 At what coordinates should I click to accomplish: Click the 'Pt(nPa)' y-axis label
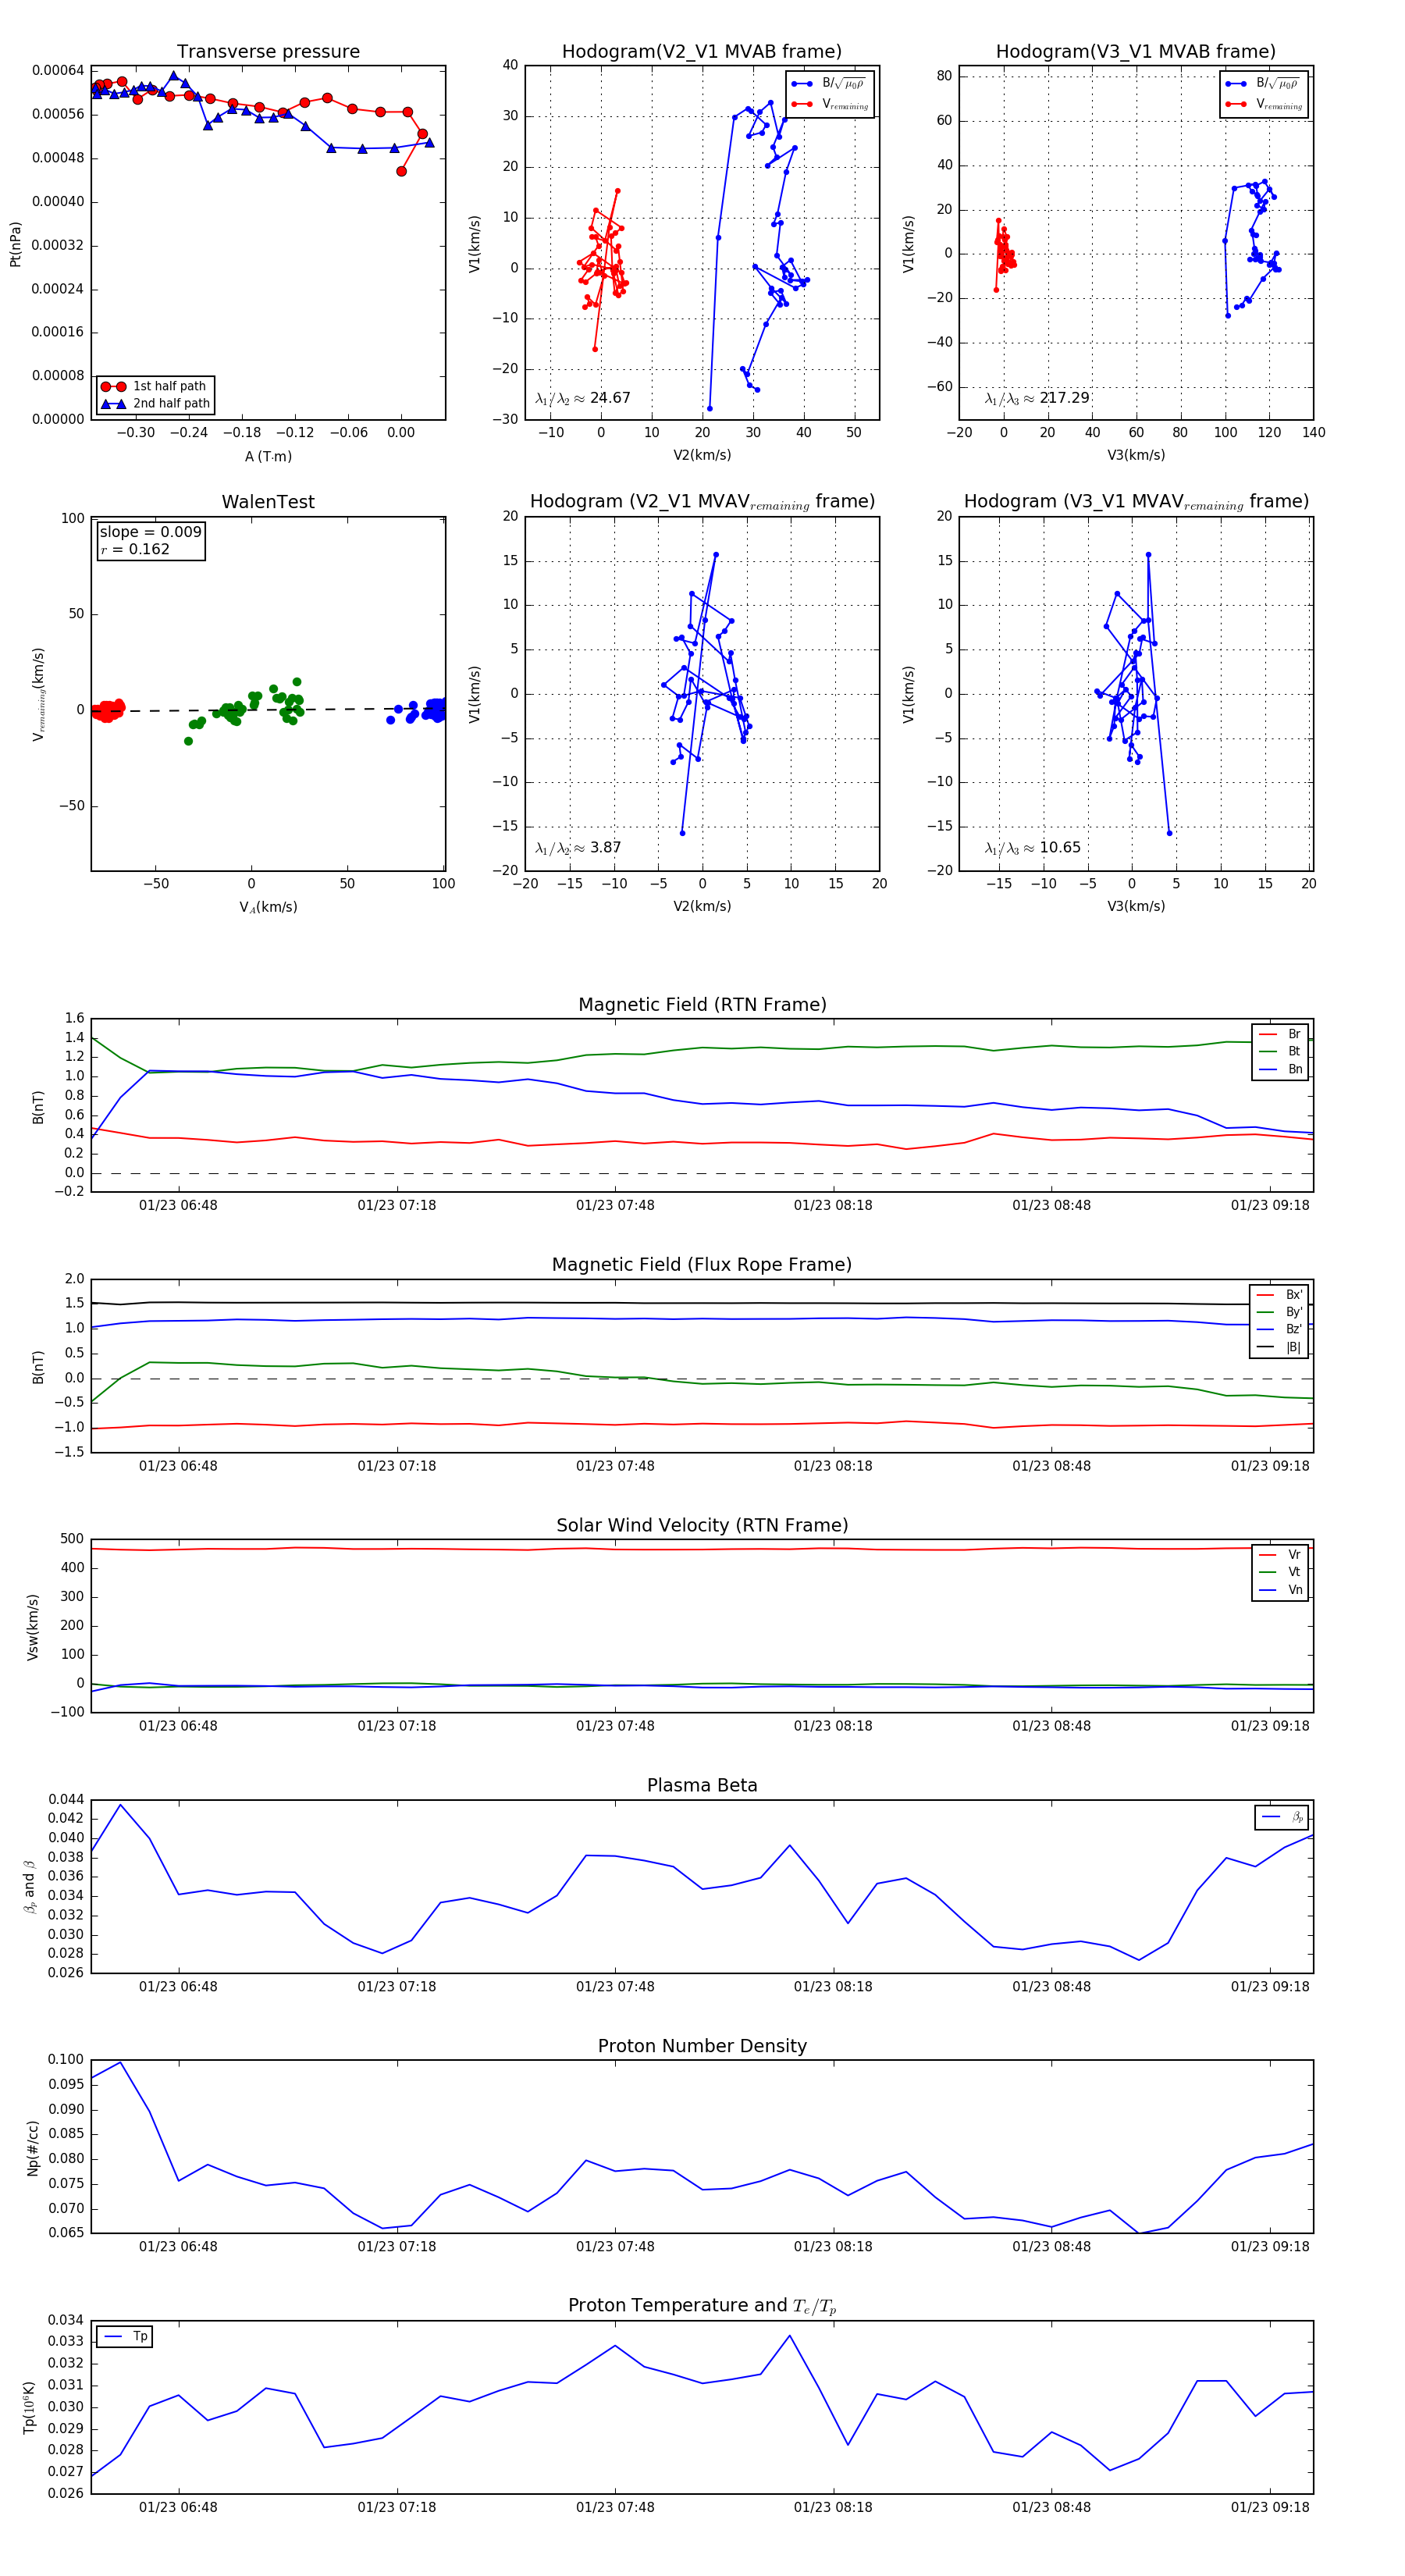[x=15, y=244]
